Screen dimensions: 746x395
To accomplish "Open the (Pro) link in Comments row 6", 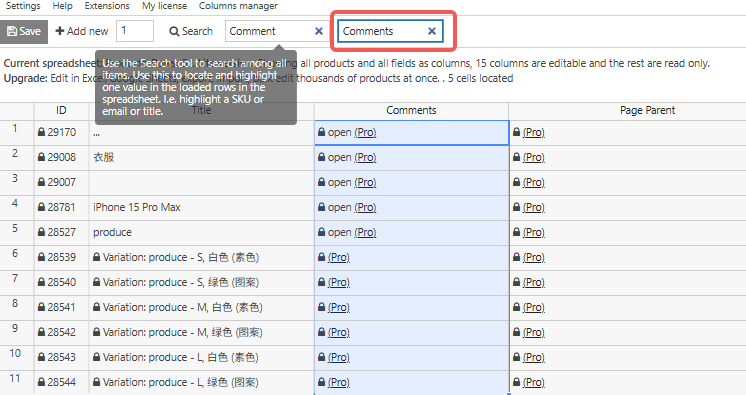I will pos(339,257).
